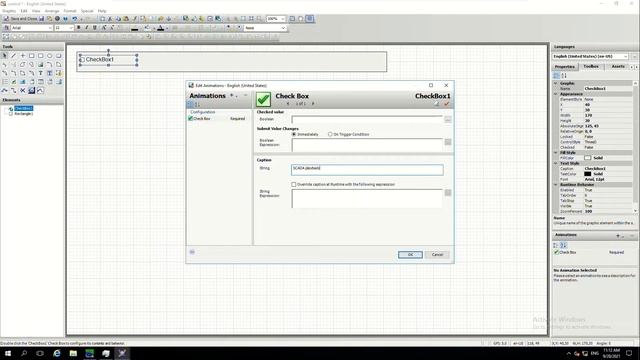Image resolution: width=640 pixels, height=360 pixels.
Task: Enable Override caption at Runtime checkbox
Action: tap(294, 184)
